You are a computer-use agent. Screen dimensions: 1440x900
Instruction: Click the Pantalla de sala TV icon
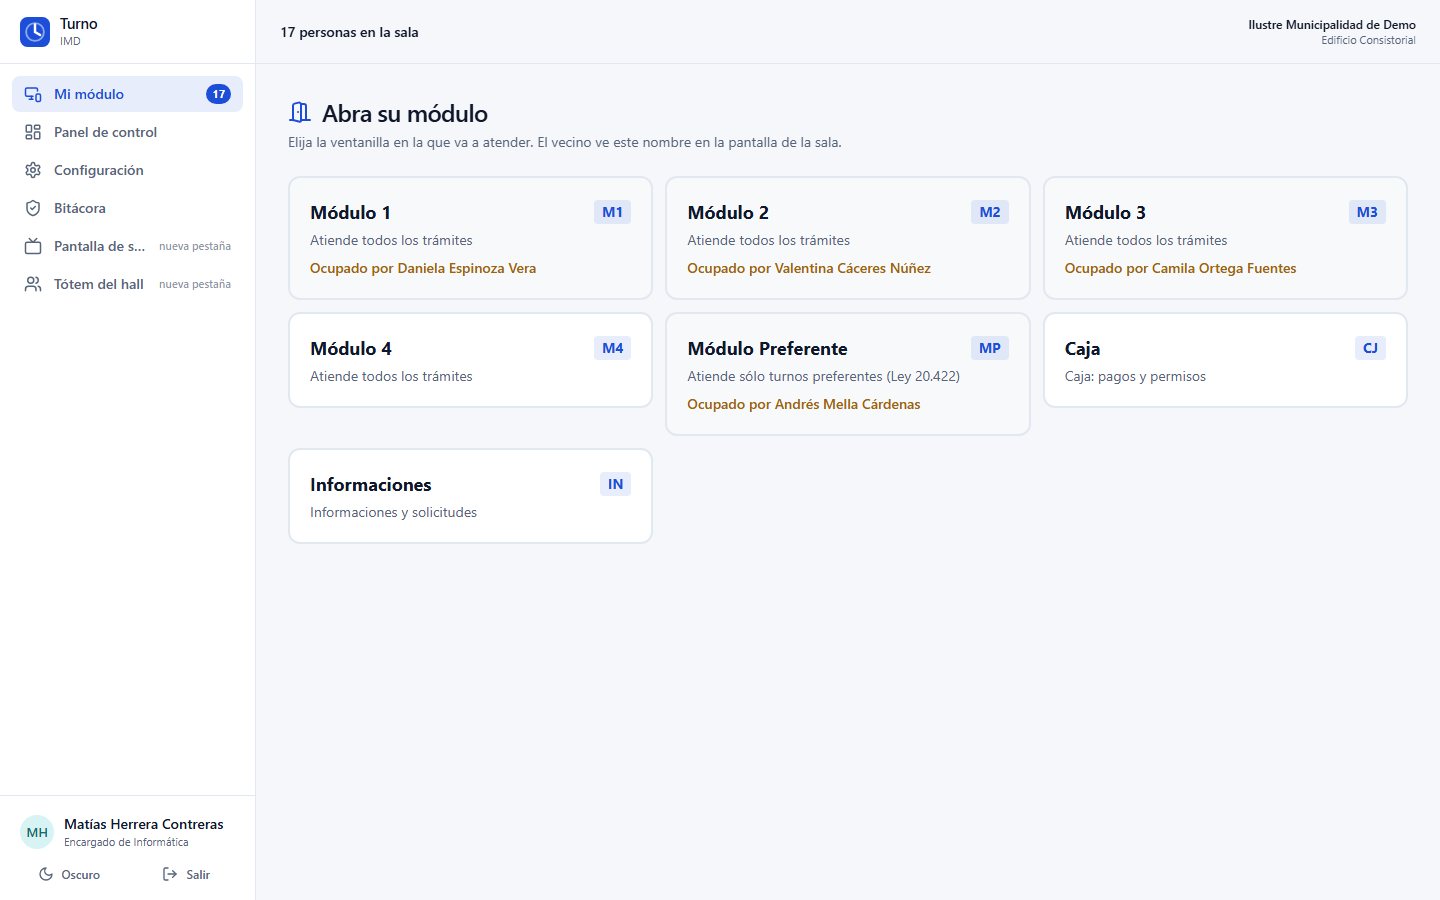[33, 246]
